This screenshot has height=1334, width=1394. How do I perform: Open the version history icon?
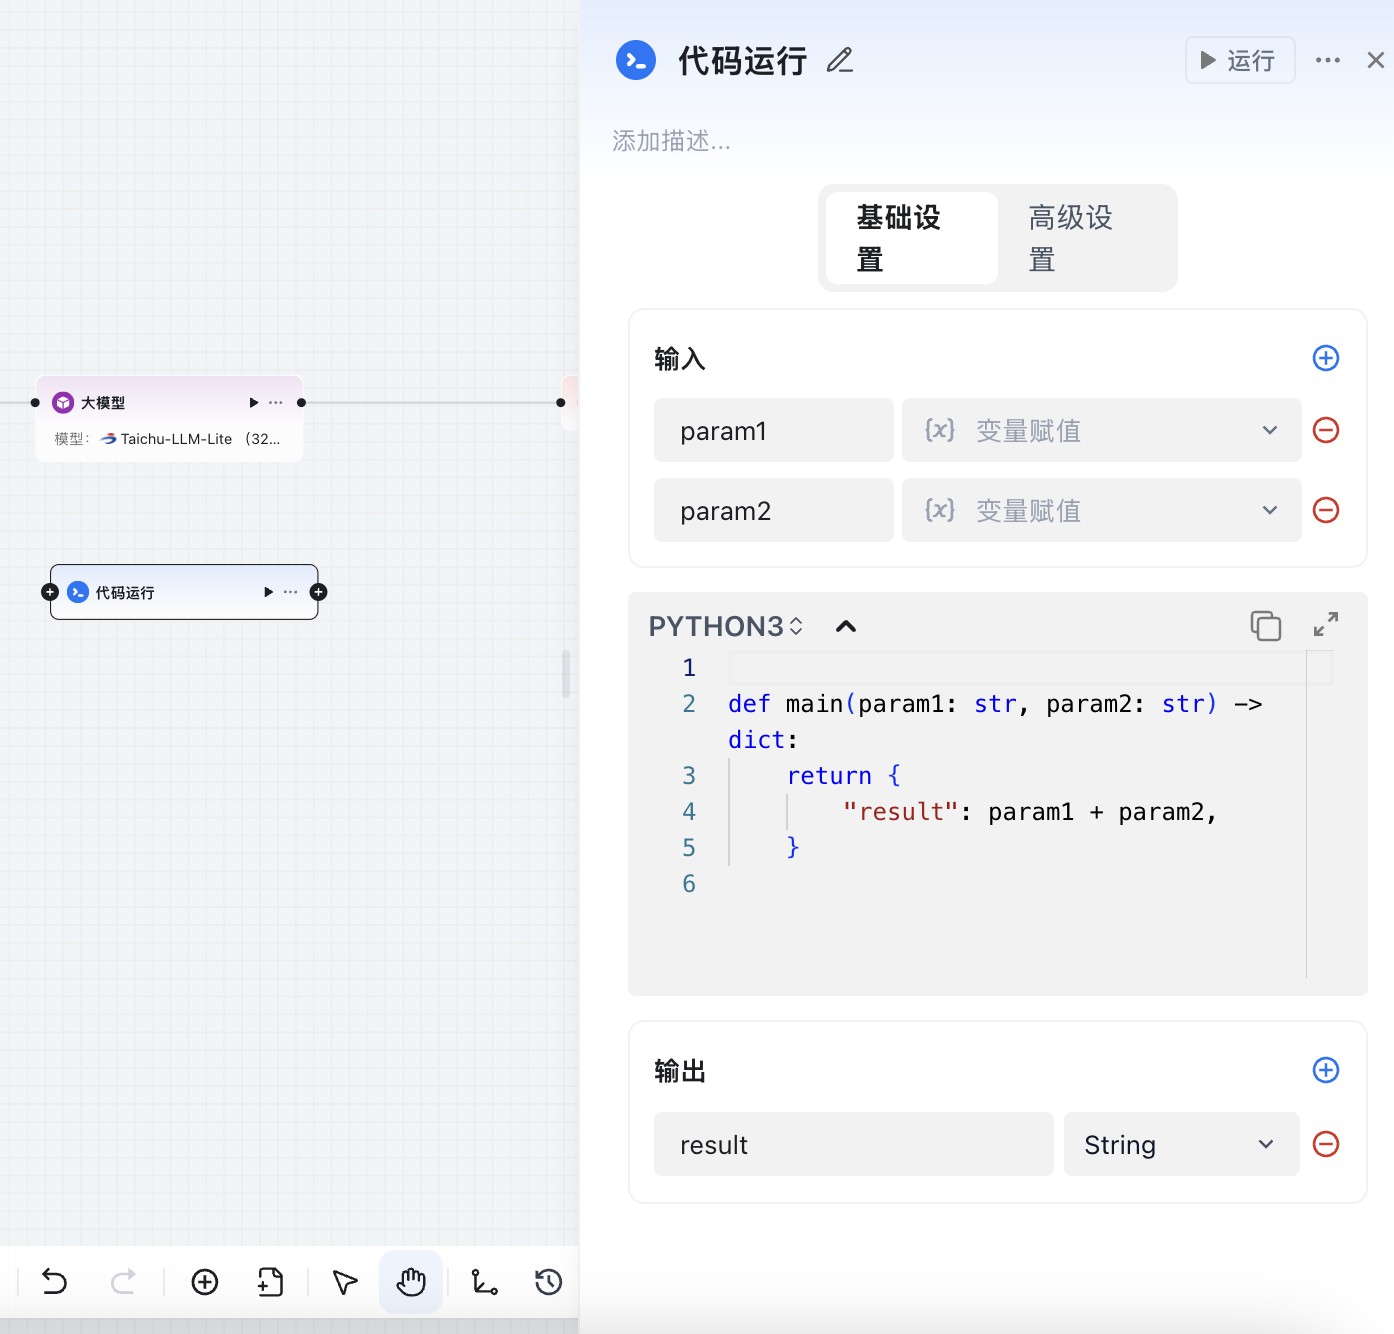(x=548, y=1281)
